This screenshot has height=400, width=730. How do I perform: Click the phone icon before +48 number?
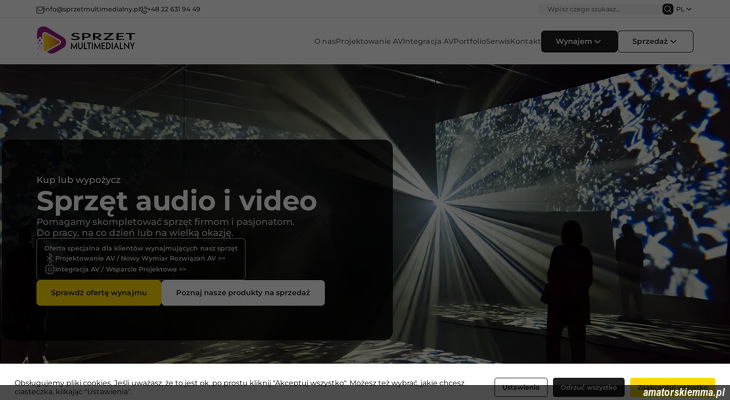(143, 9)
